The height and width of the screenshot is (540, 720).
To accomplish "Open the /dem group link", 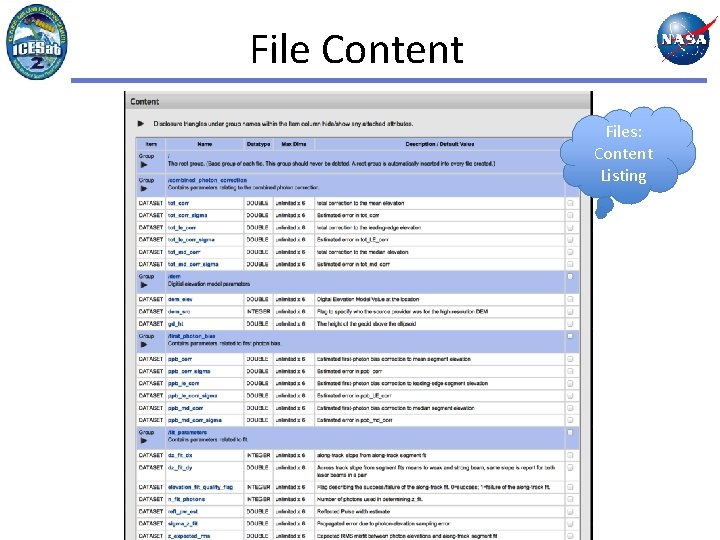I will point(174,276).
